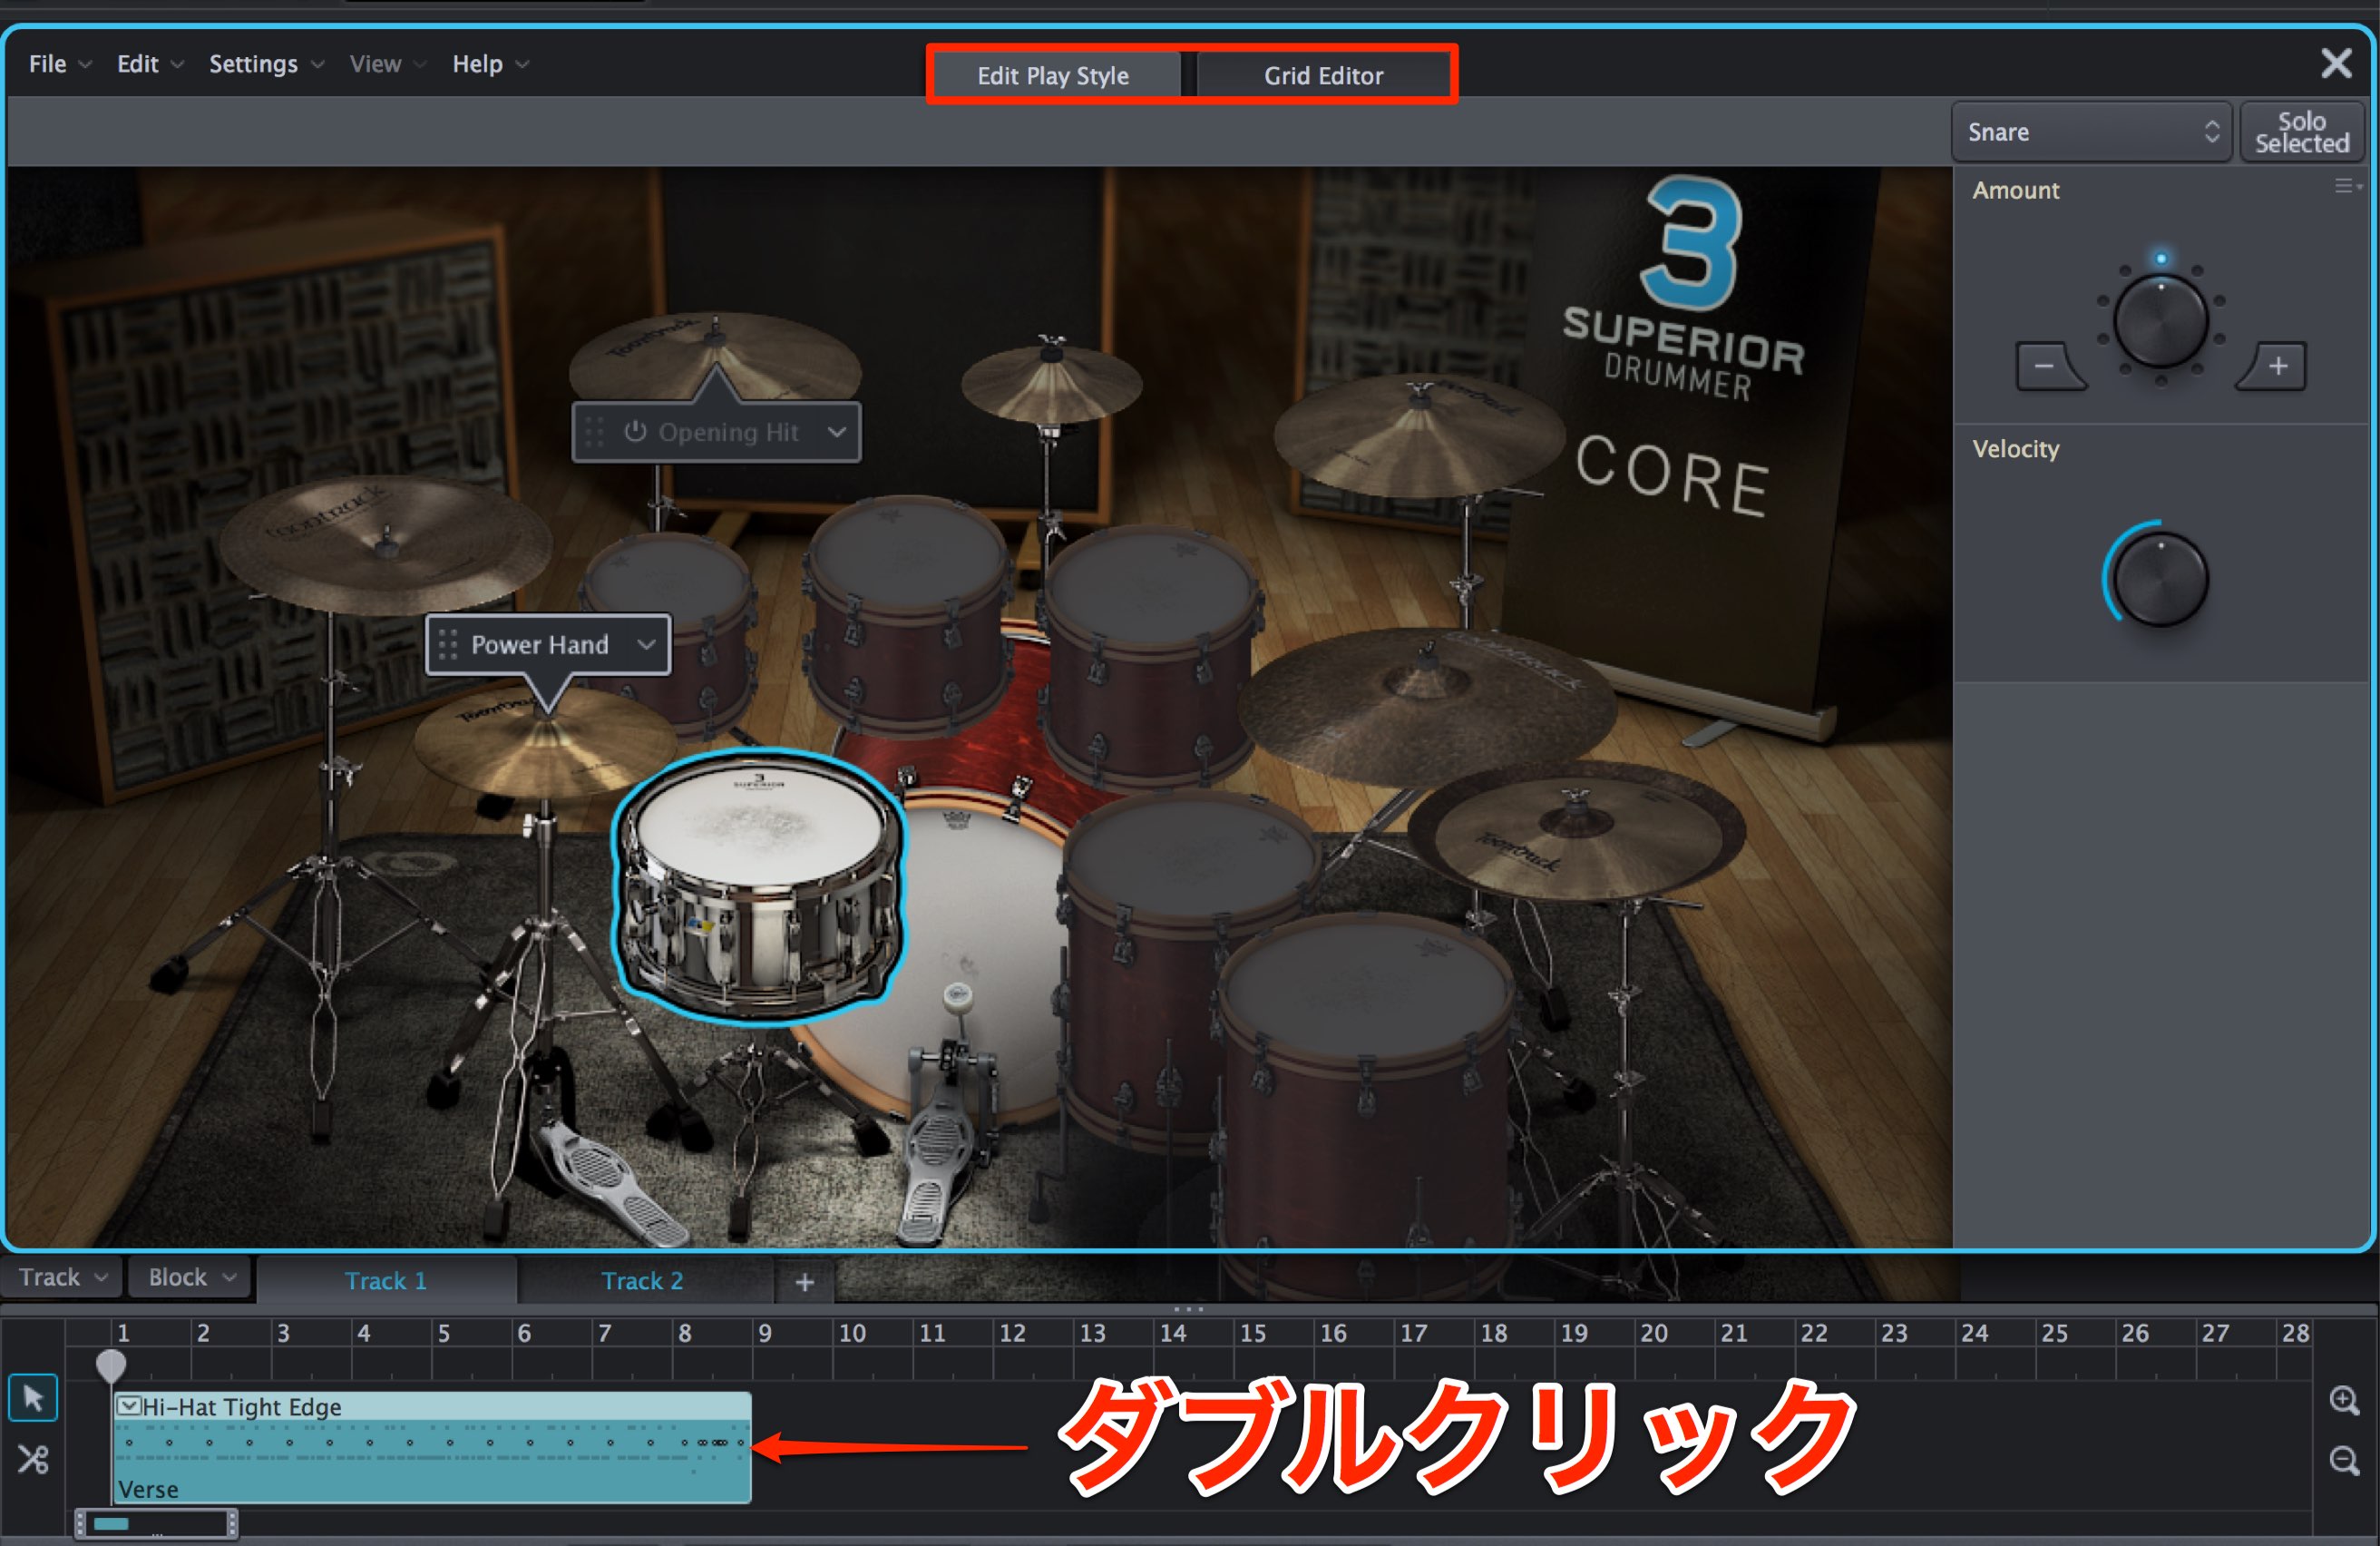Select the arrow pointer tool
This screenshot has width=2380, height=1546.
coord(33,1397)
